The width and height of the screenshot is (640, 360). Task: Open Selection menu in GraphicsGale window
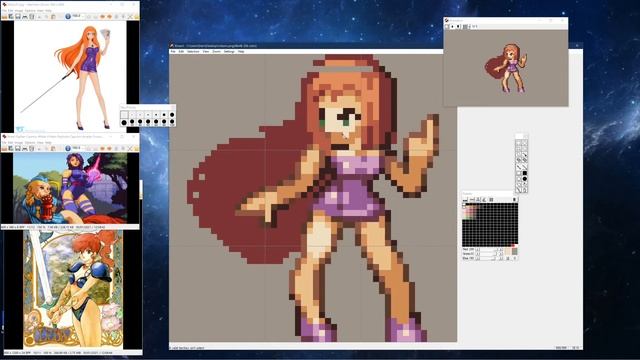coord(193,52)
